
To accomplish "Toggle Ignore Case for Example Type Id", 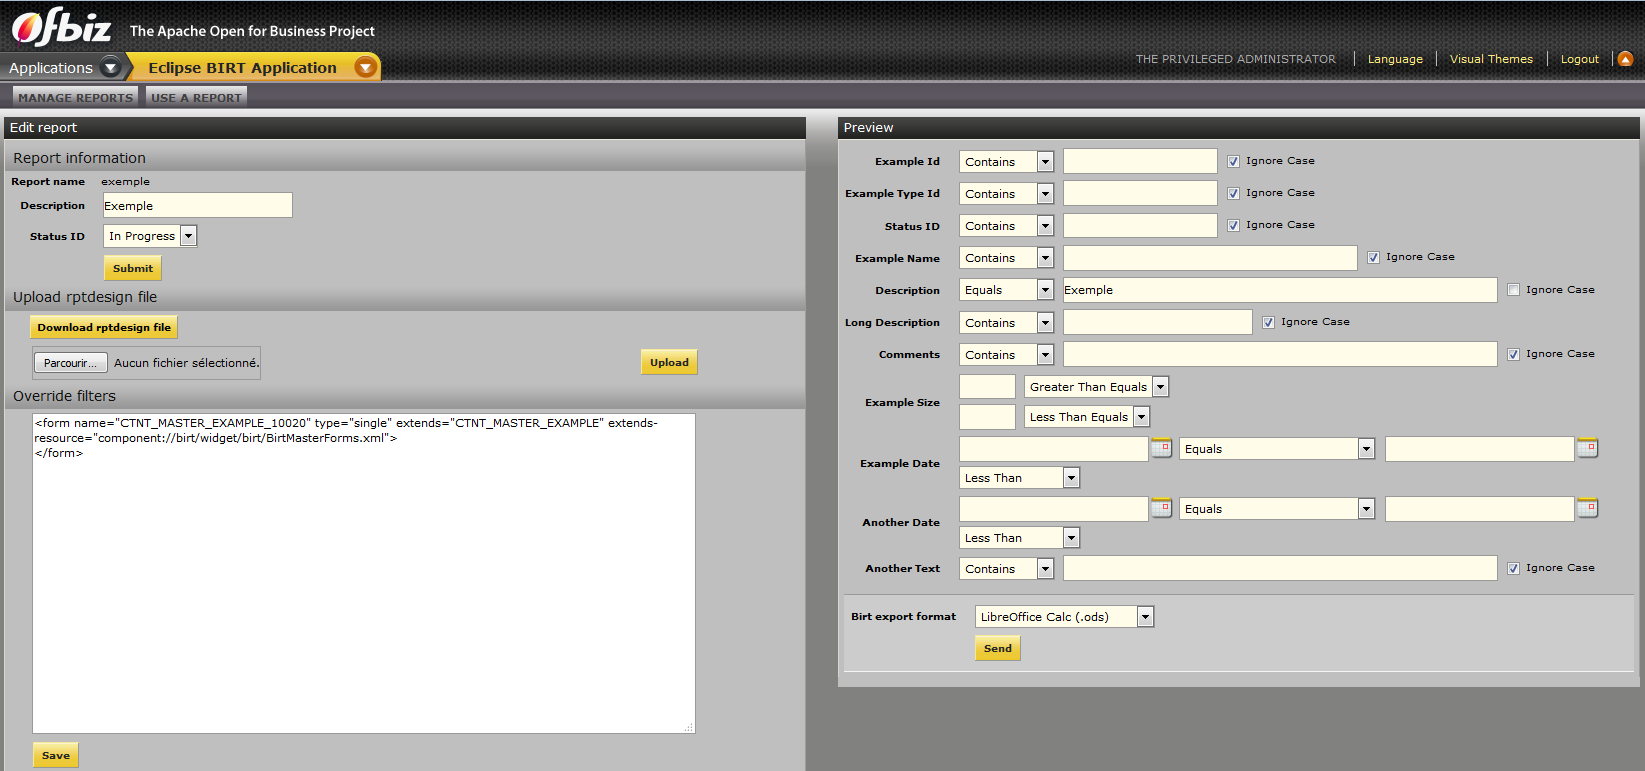I will click(x=1234, y=193).
